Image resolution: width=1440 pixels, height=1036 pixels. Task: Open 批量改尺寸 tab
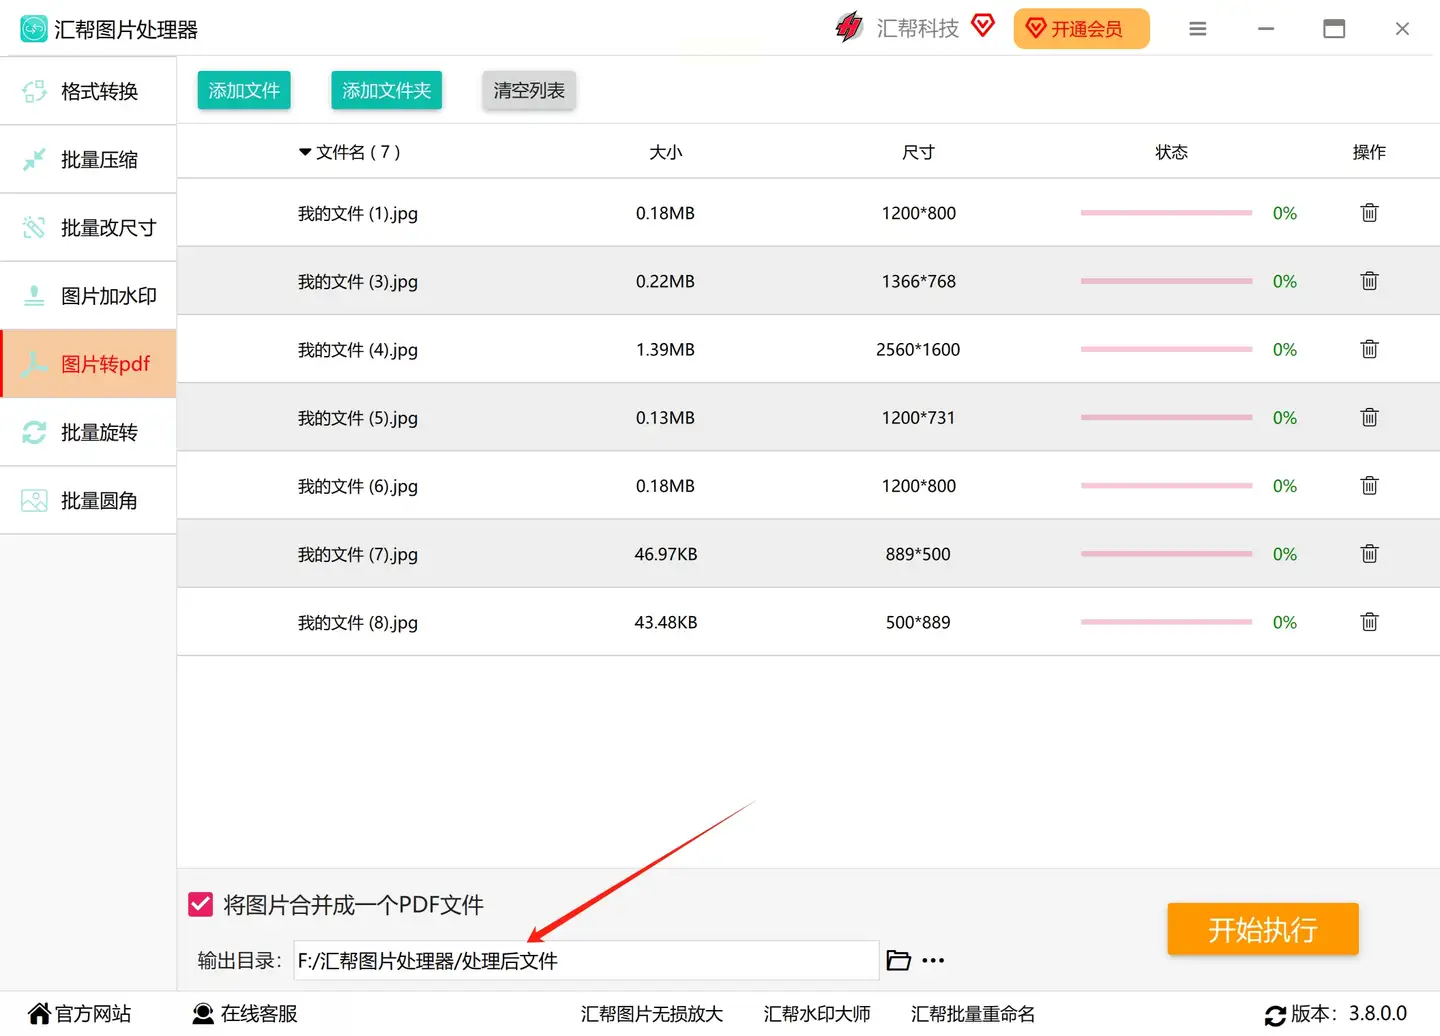[88, 227]
